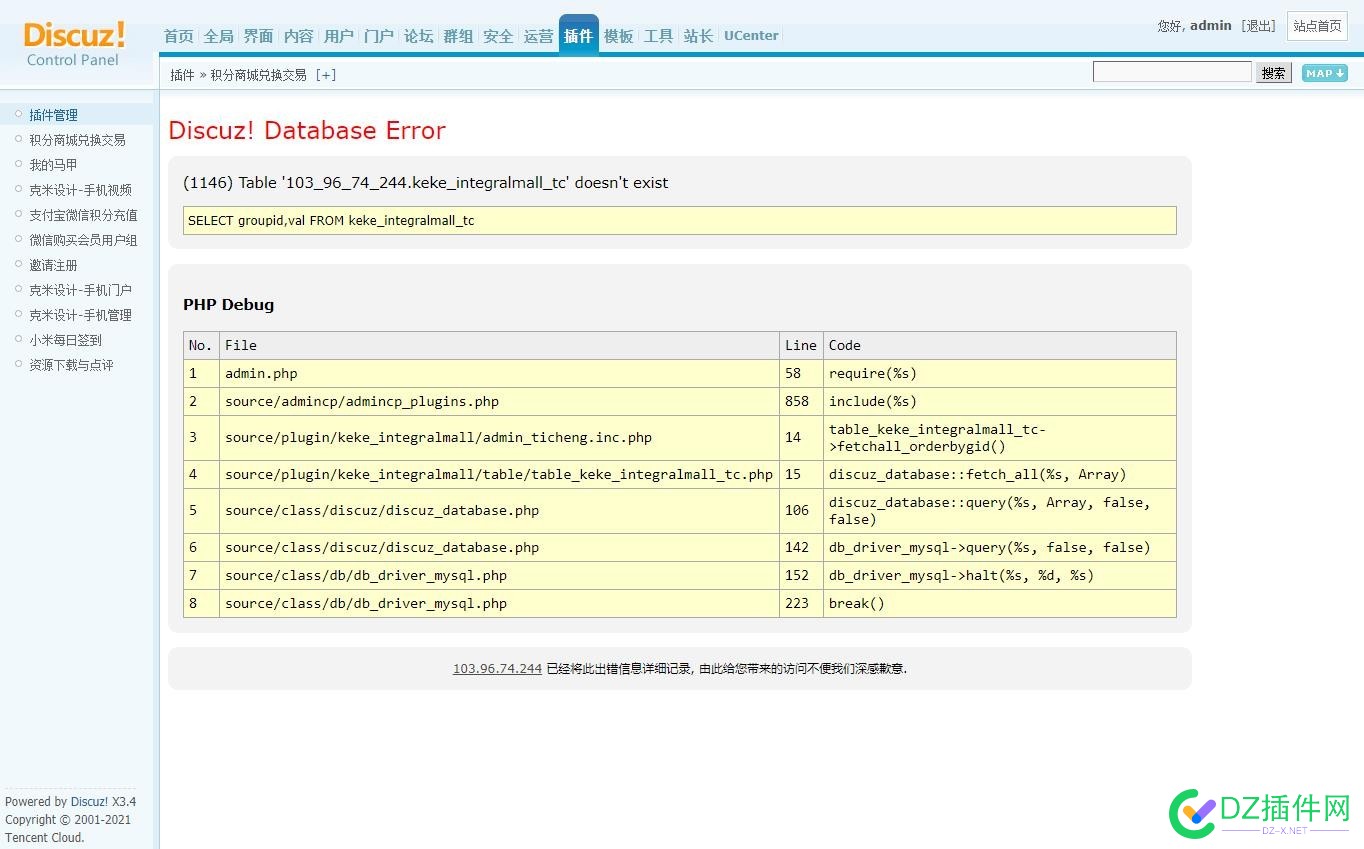Click the Tencent Cloud. footer text

tap(45, 838)
